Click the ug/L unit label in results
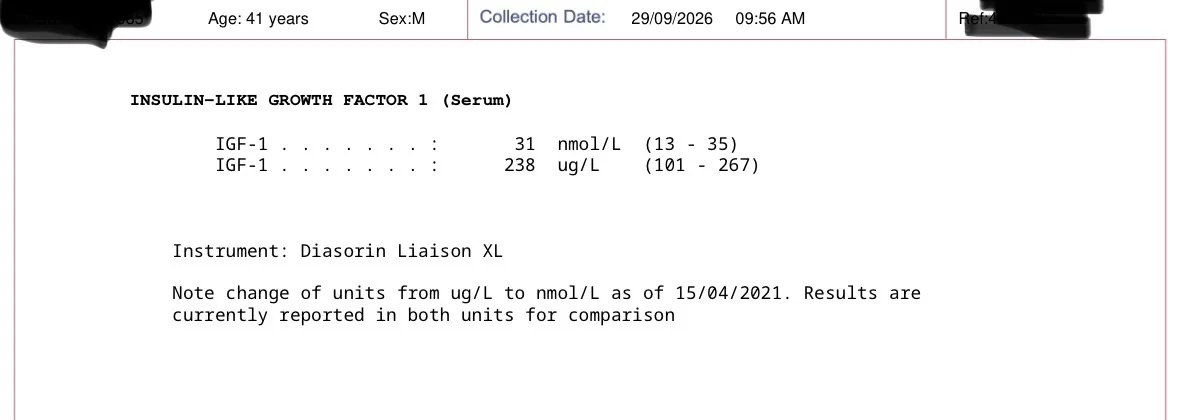The width and height of the screenshot is (1177, 420). coord(579,165)
